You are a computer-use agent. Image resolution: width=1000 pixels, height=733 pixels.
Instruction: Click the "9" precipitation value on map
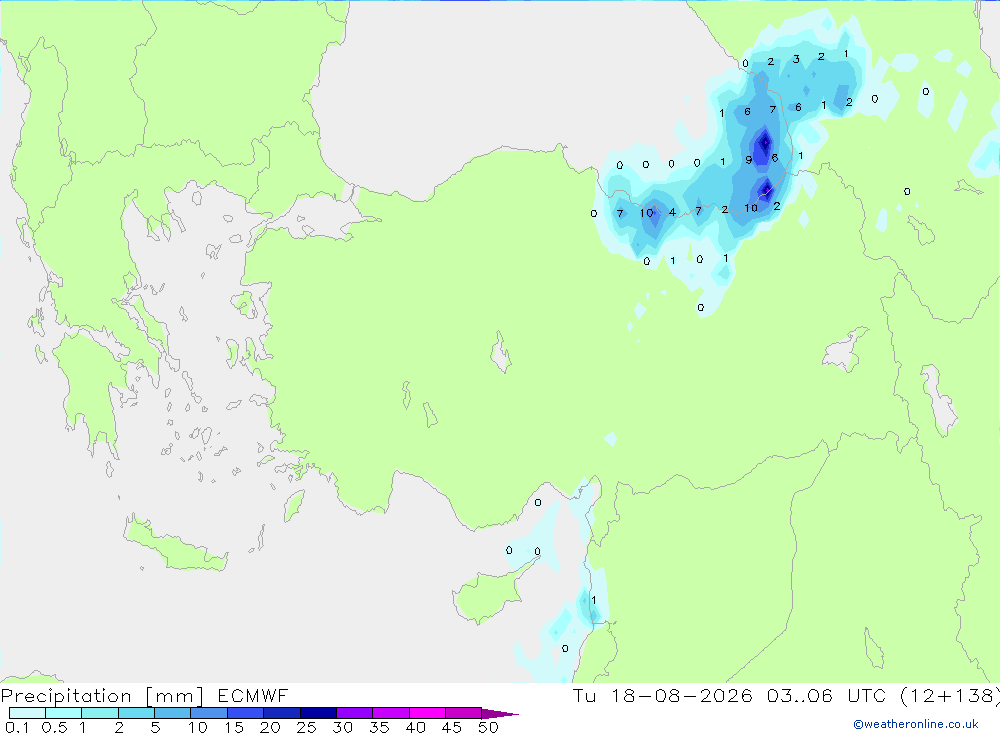(x=749, y=160)
